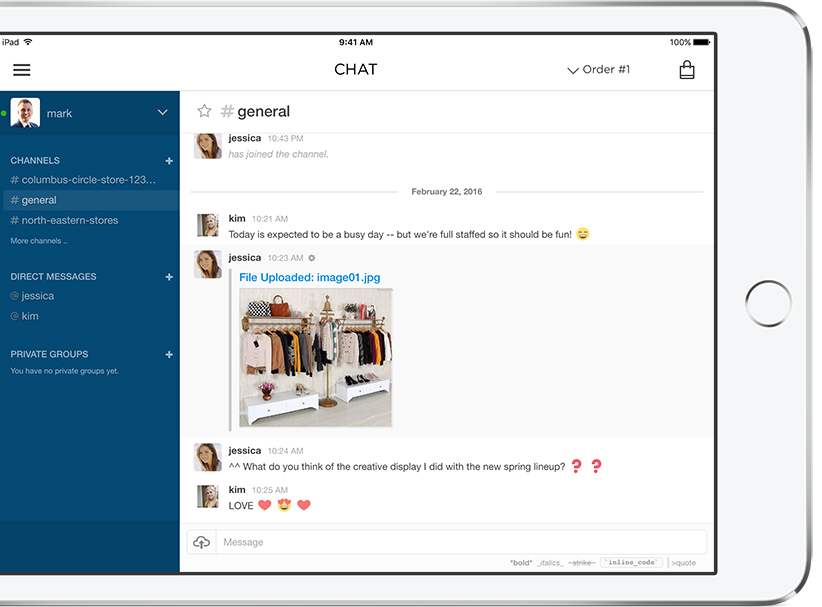
Task: Click 'You have no private groups yet' text
Action: pos(64,371)
